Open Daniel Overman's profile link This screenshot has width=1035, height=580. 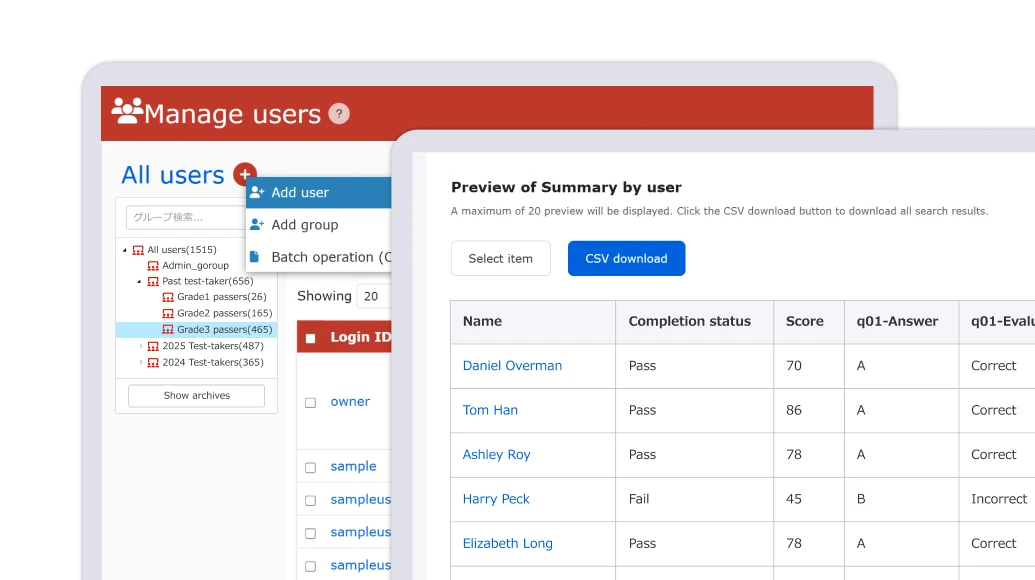[x=512, y=365]
